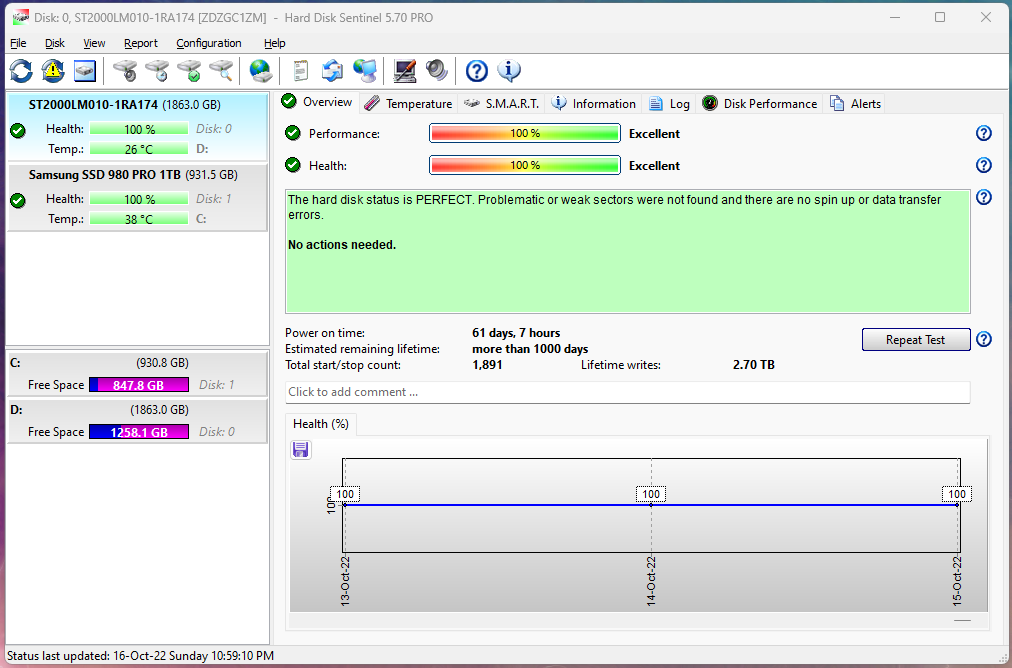The image size is (1012, 668).
Task: Open the S.M.A.R.T. tab
Action: 501,104
